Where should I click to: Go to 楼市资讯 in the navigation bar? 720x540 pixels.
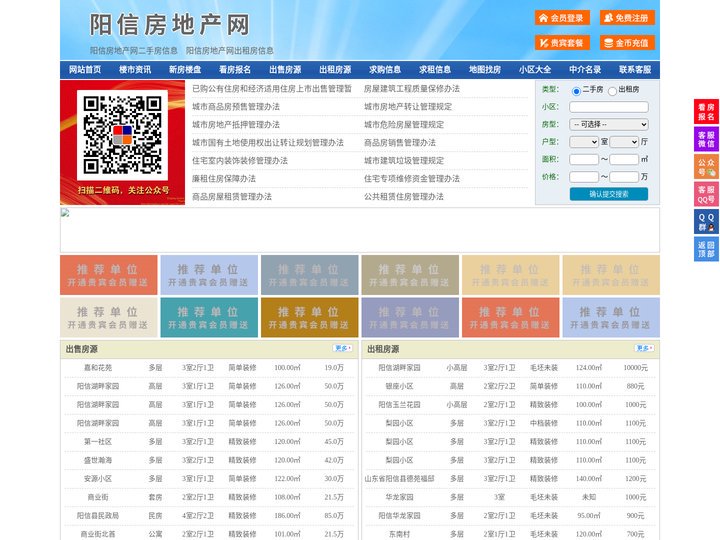tap(135, 70)
